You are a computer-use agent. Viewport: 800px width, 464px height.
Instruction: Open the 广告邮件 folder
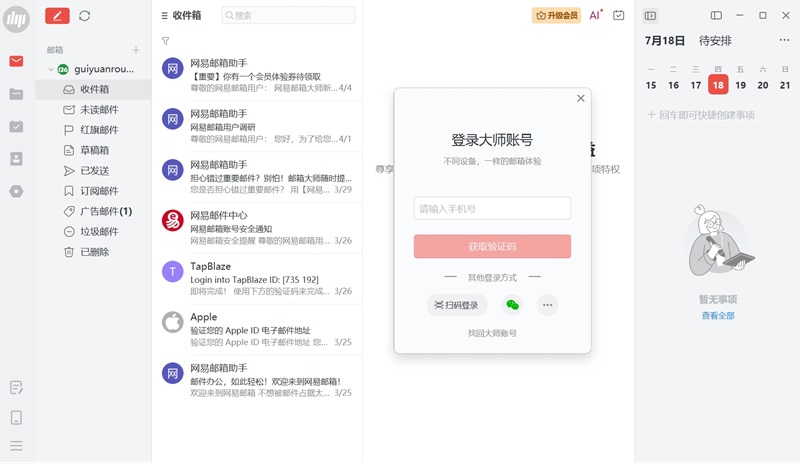105,211
